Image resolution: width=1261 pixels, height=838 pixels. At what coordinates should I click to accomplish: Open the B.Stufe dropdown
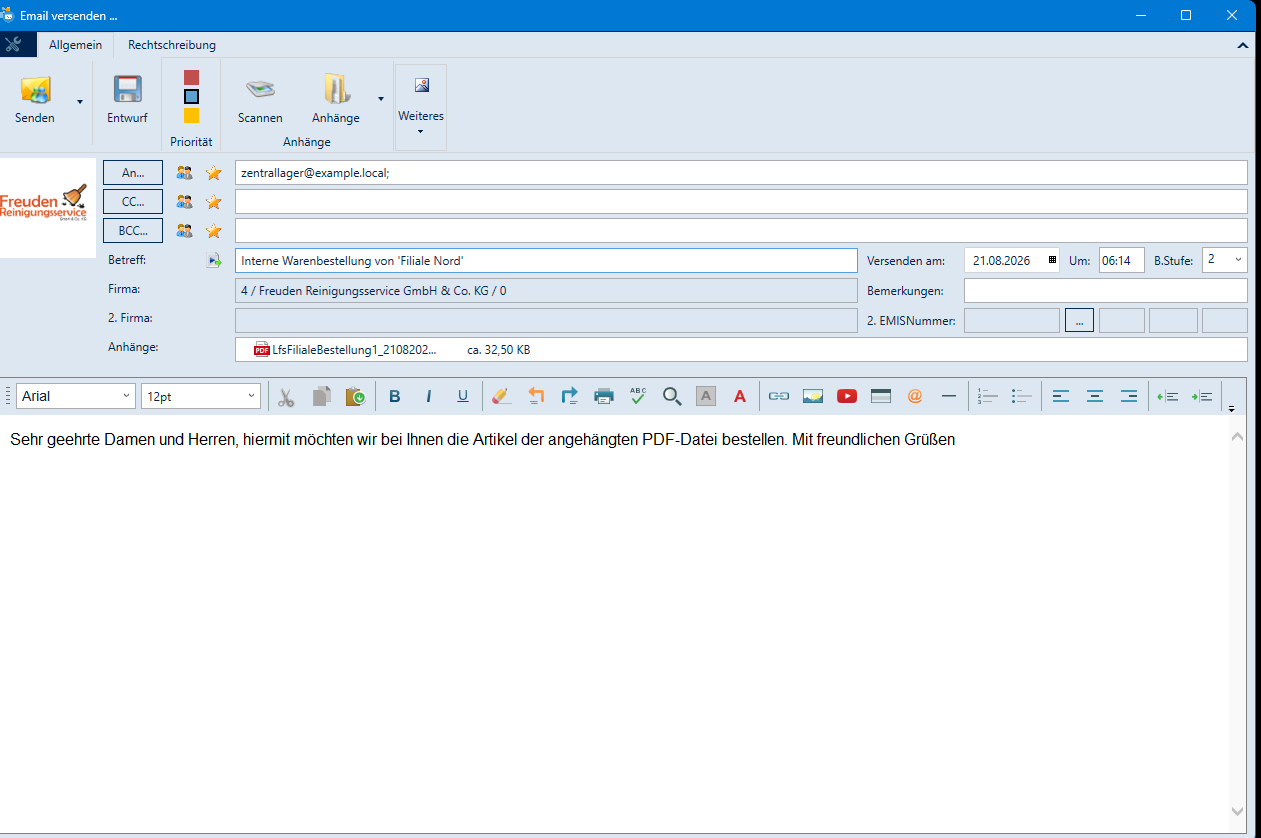[1239, 260]
